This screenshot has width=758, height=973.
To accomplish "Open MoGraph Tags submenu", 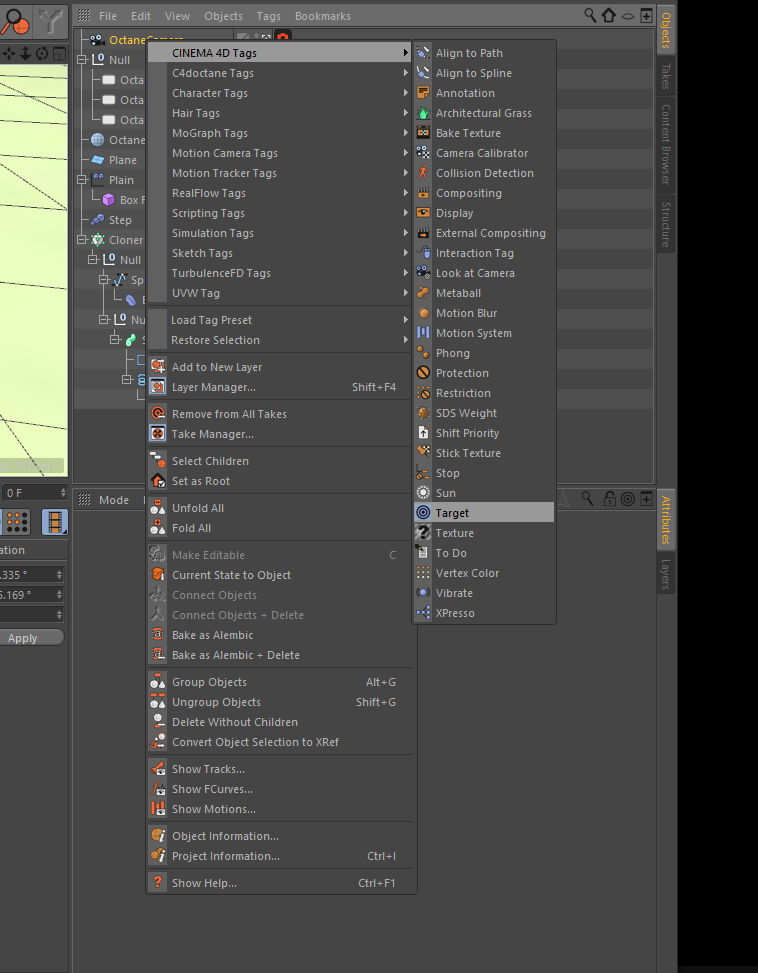I will click(280, 133).
